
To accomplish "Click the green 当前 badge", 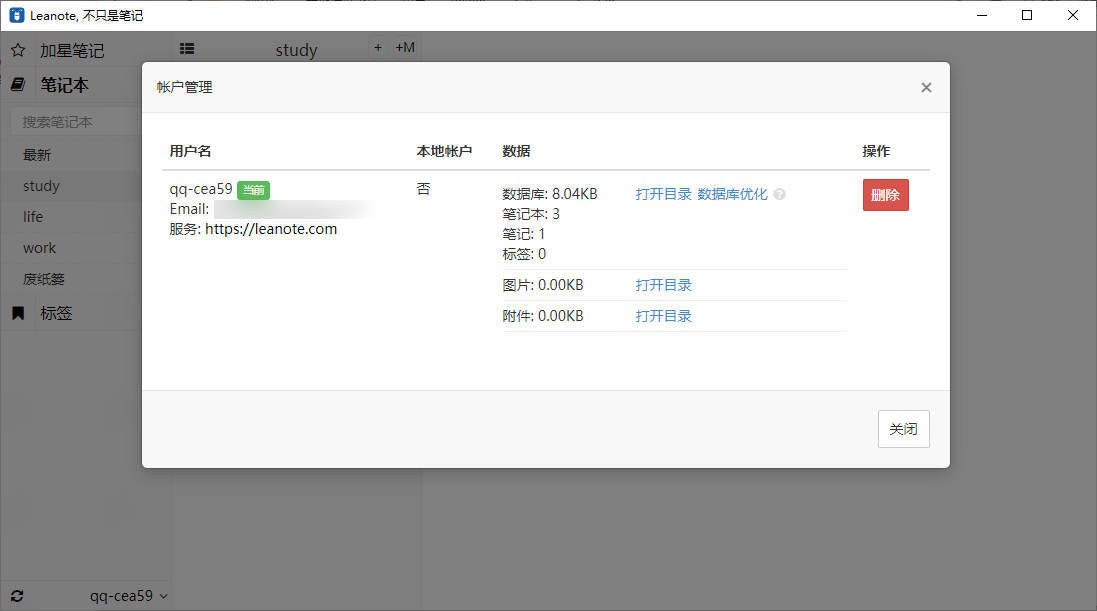I will tap(253, 190).
